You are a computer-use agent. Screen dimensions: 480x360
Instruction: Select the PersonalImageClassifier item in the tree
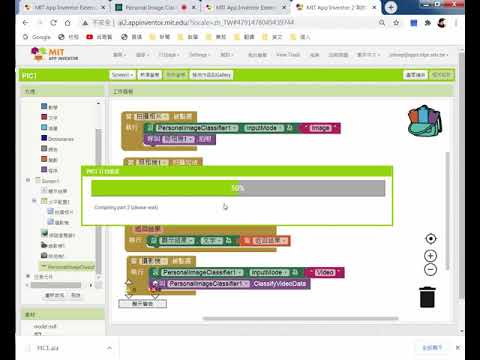(x=68, y=267)
